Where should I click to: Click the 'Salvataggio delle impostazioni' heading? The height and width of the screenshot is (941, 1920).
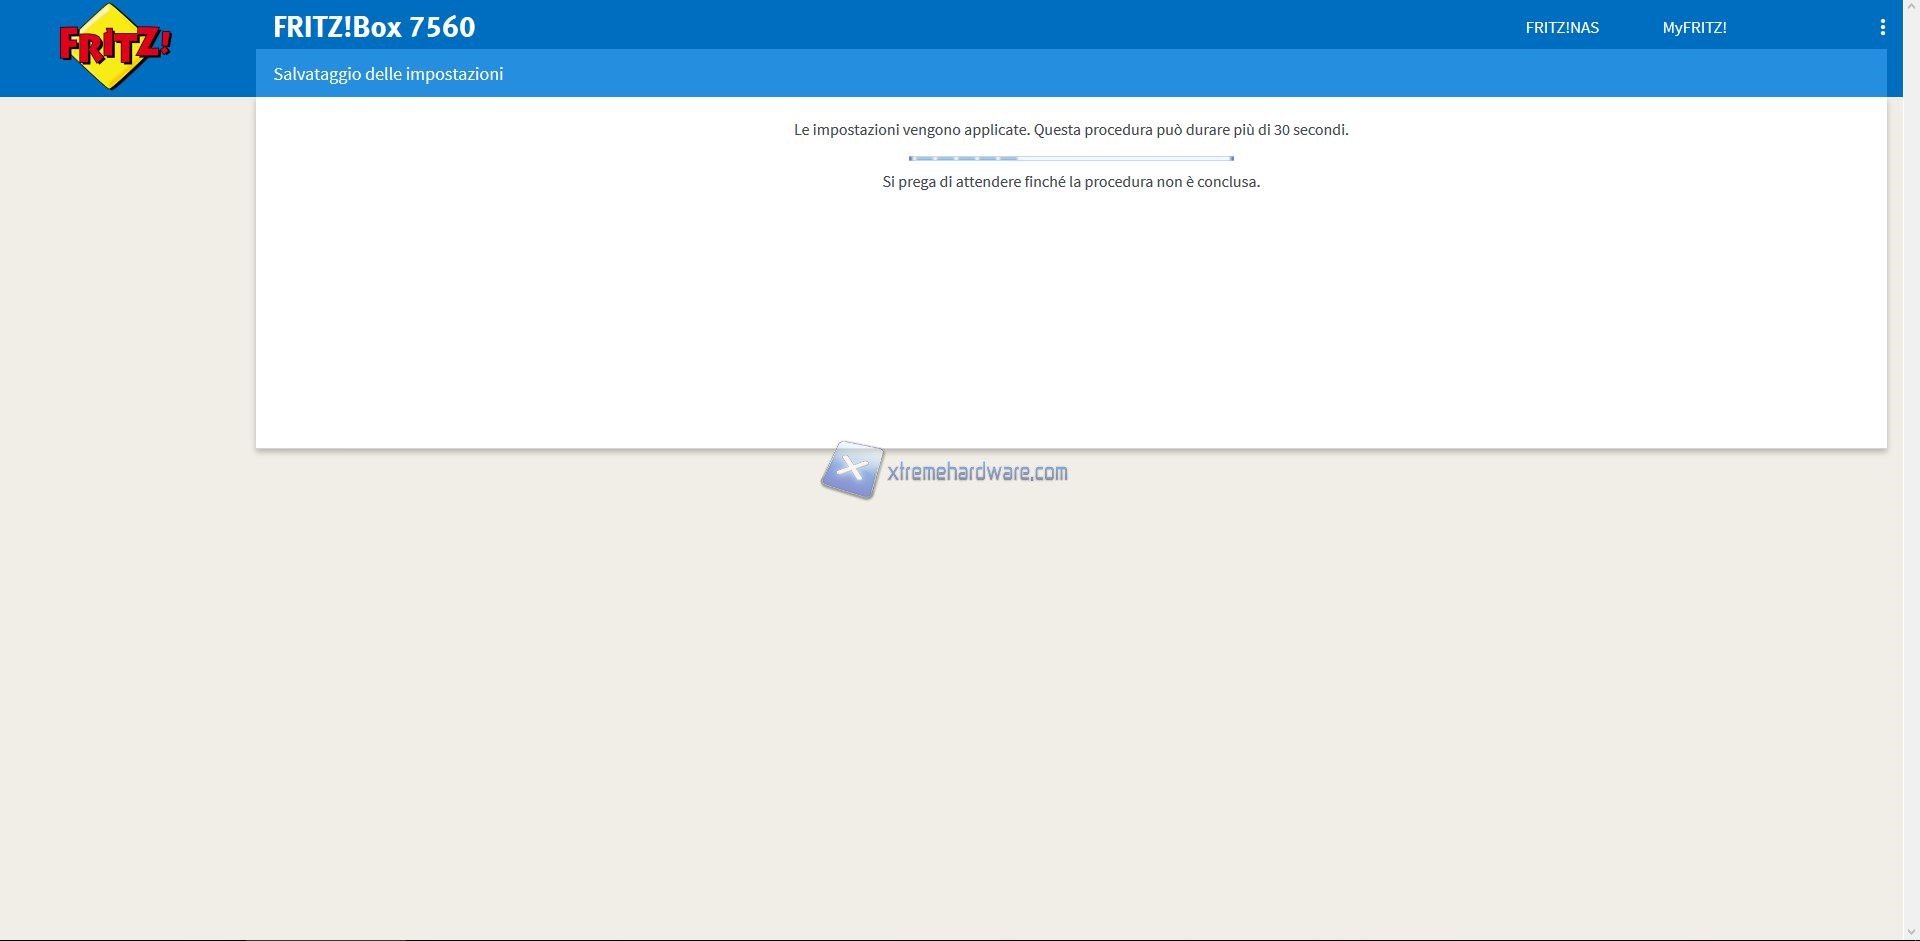pos(388,74)
